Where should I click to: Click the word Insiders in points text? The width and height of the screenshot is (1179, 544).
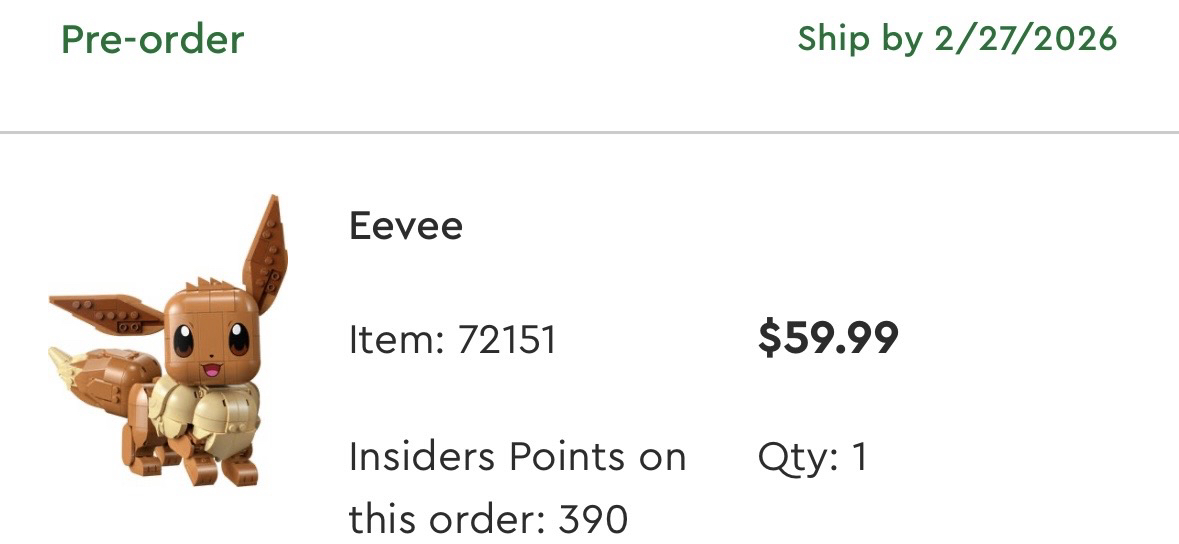pos(423,457)
